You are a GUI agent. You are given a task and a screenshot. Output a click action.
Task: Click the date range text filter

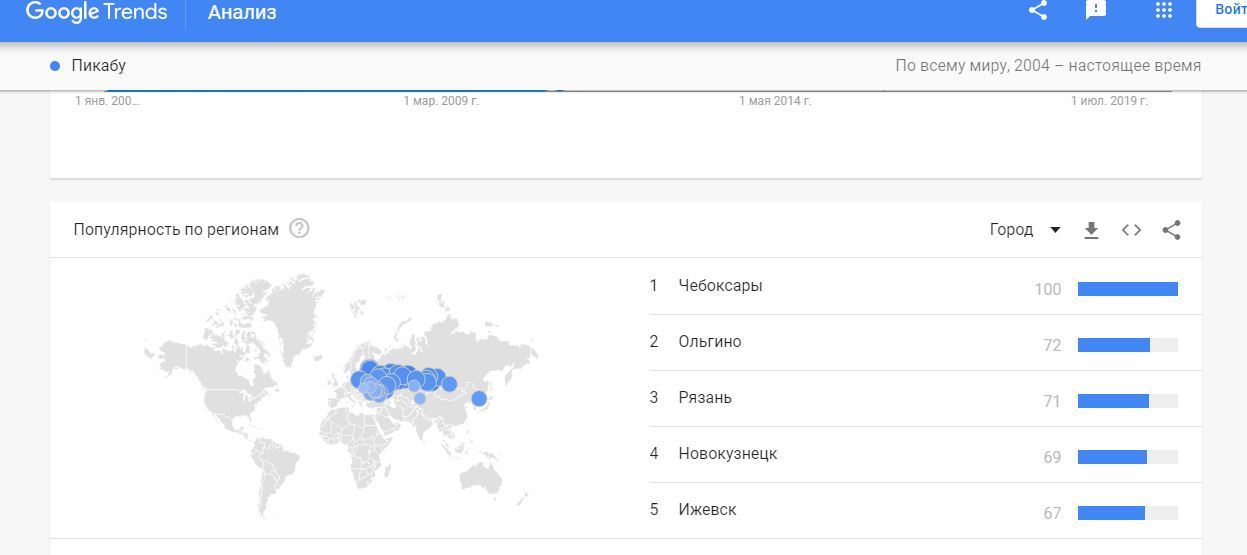click(x=1047, y=66)
